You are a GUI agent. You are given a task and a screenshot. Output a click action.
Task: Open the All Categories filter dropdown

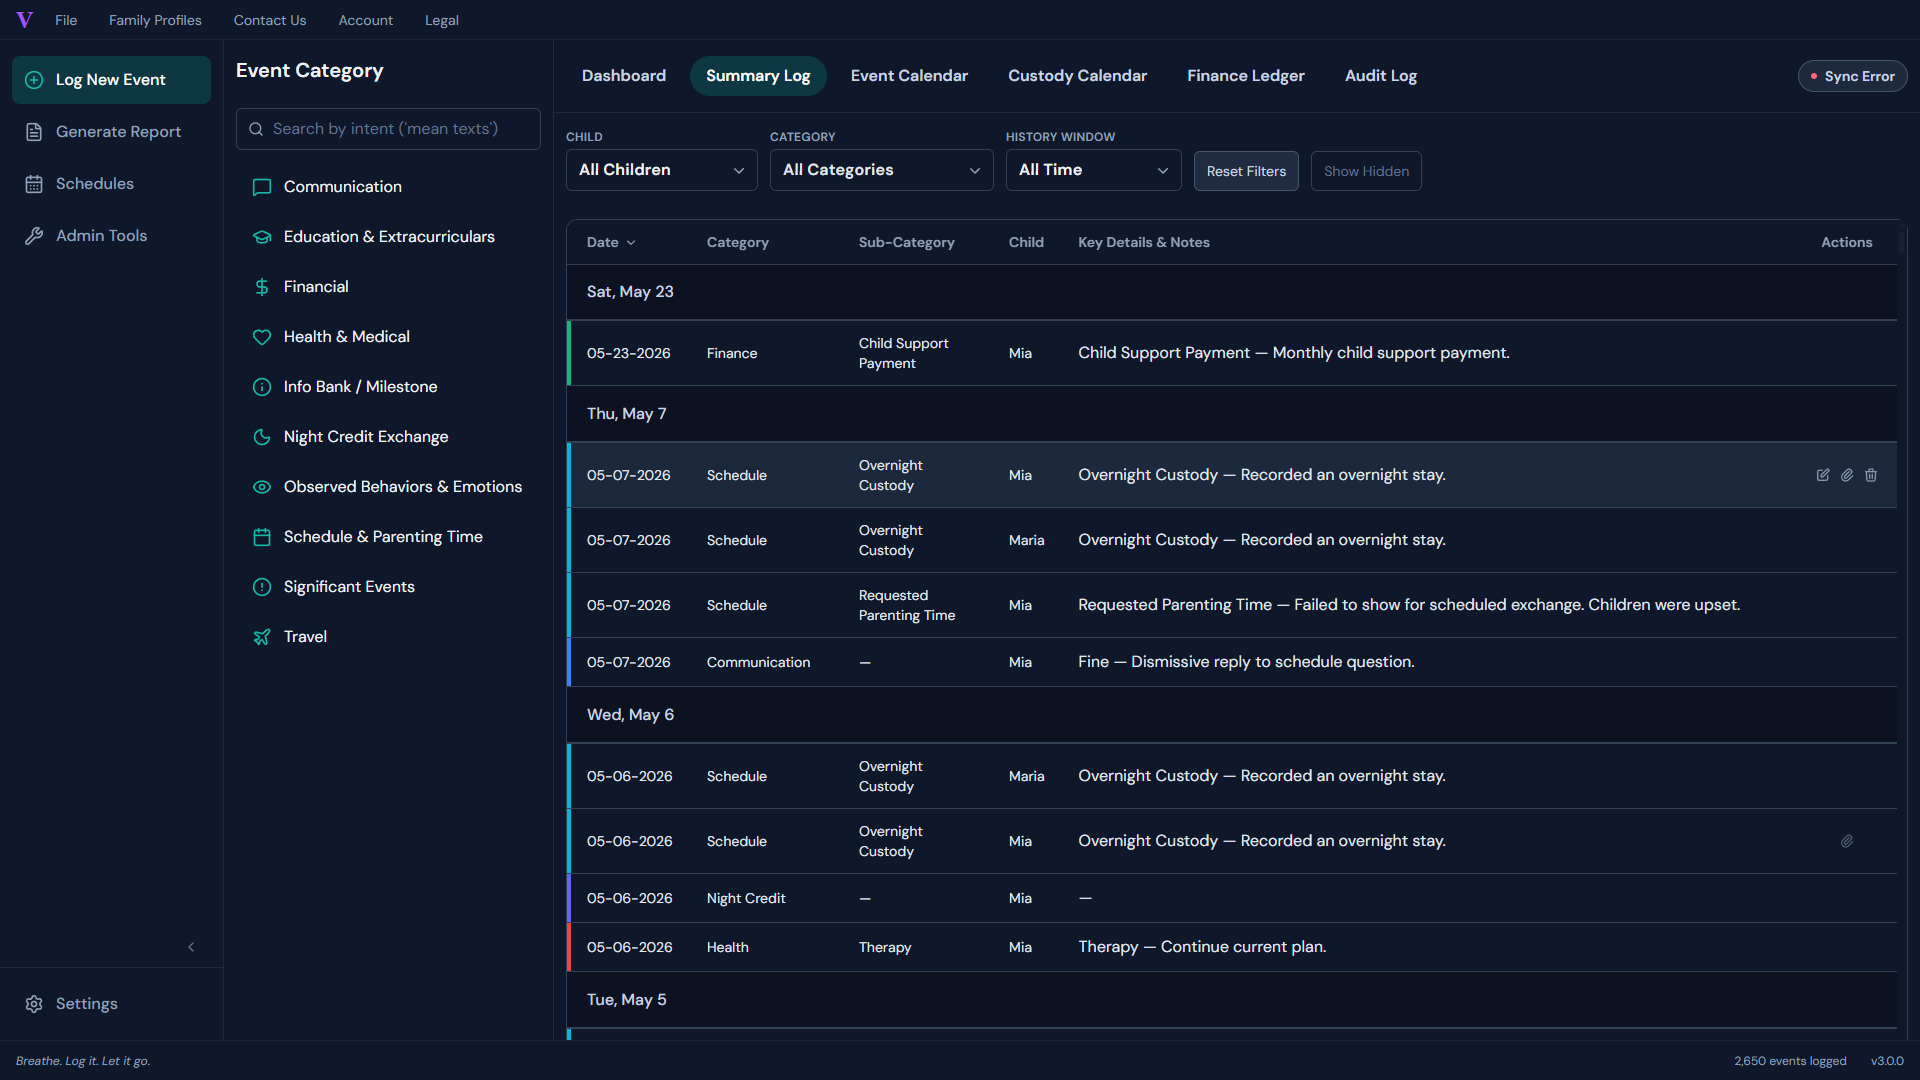(881, 170)
